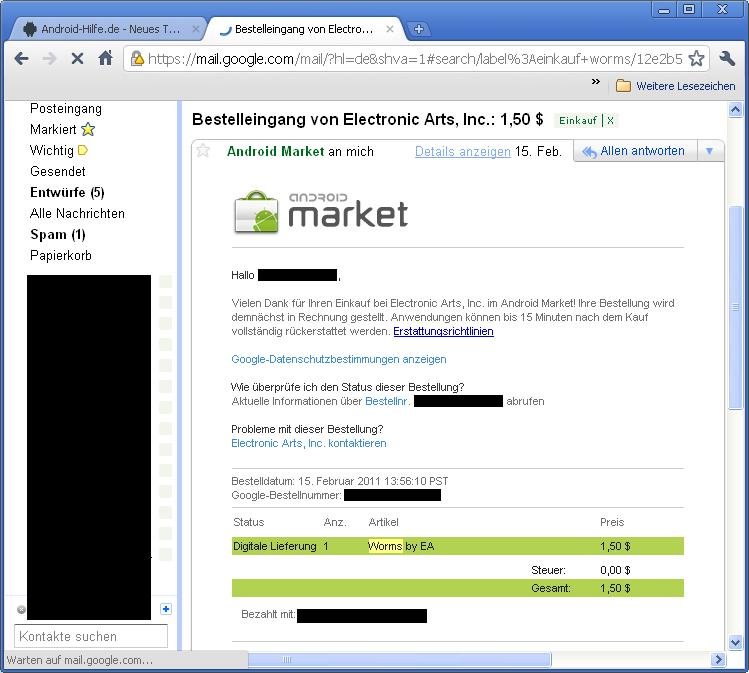749x673 pixels.
Task: Open the Wichtig folder
Action: tap(58, 150)
